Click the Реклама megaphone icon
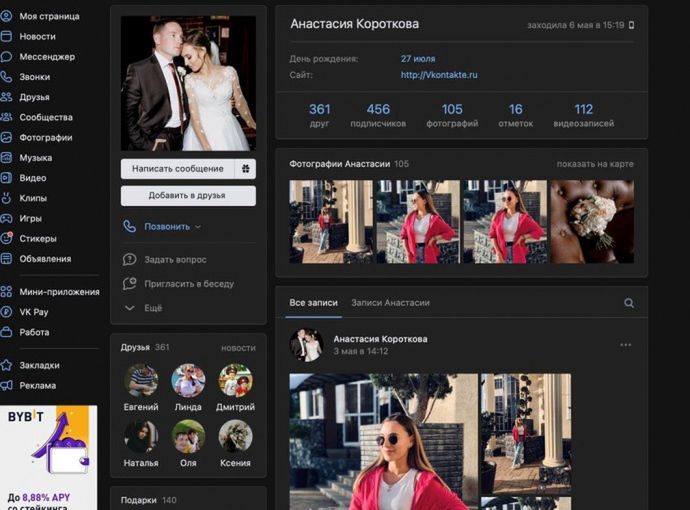Image resolution: width=690 pixels, height=510 pixels. 6,385
